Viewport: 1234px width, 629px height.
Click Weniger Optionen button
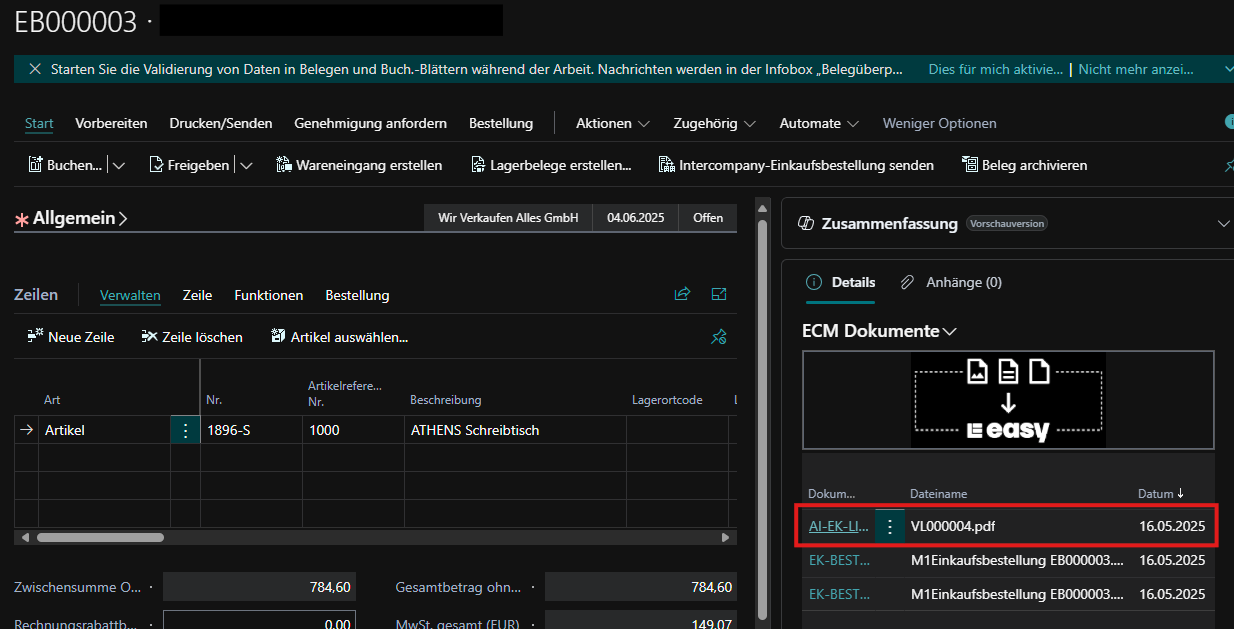(x=939, y=123)
